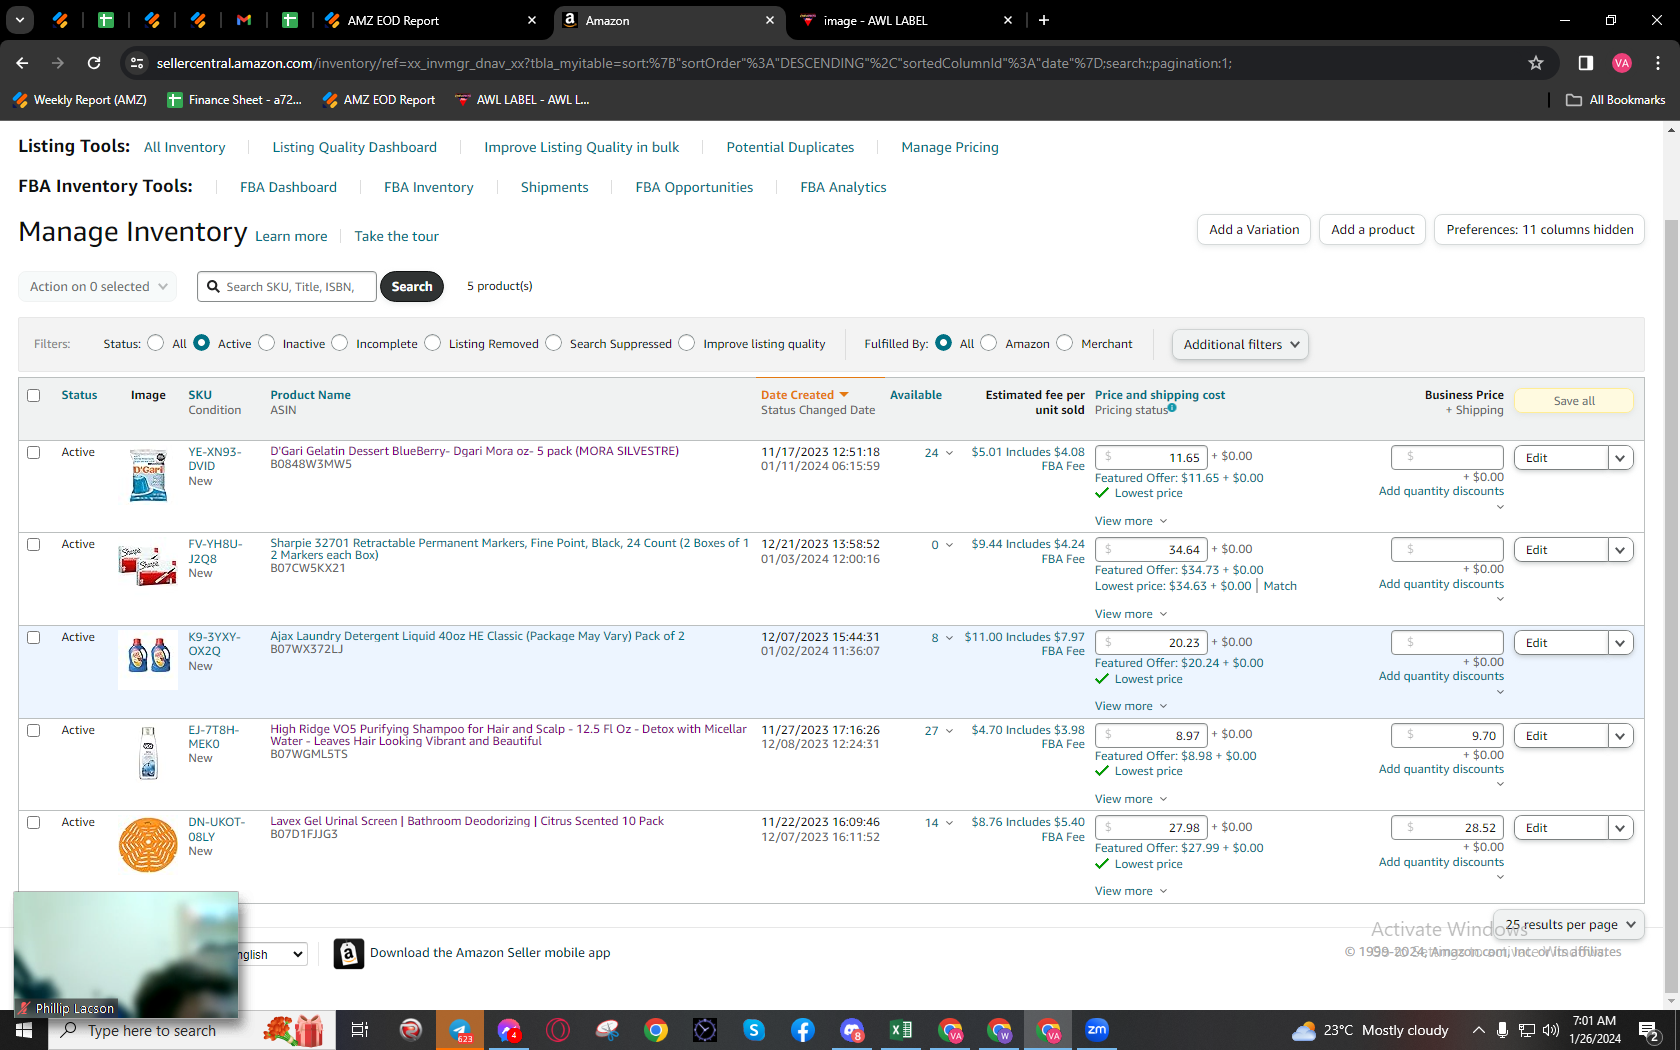Open the Take the tour link
1680x1050 pixels.
[x=397, y=236]
